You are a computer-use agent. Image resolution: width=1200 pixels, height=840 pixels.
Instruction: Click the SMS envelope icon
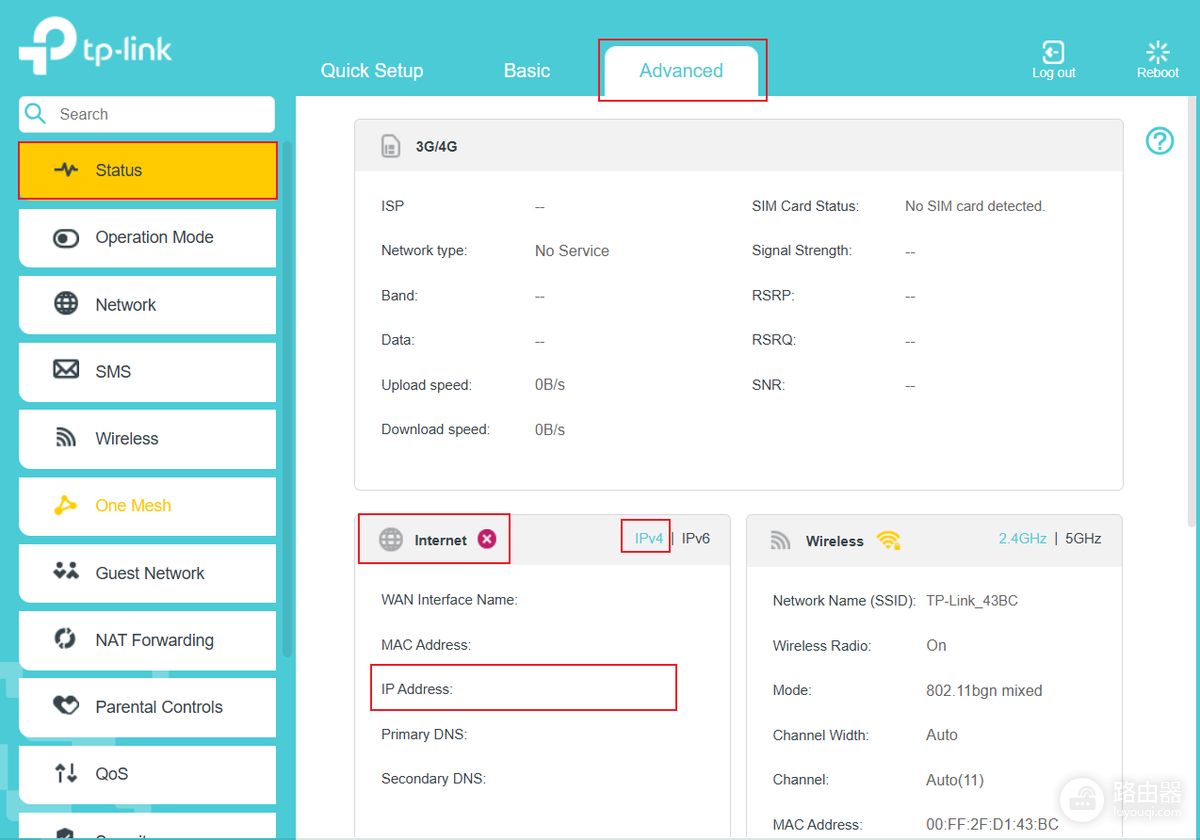pos(66,370)
